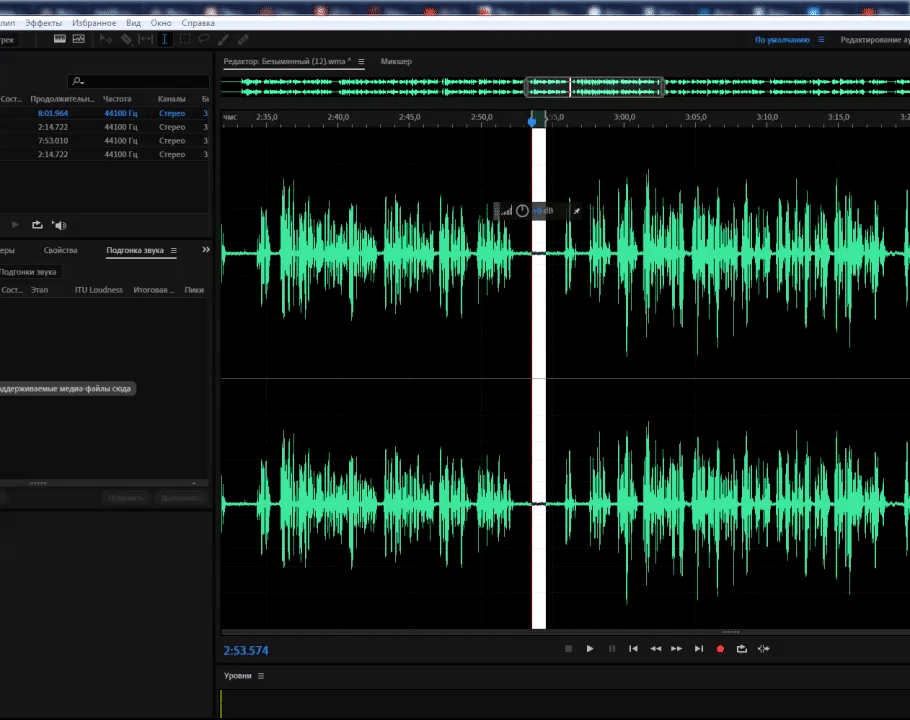910x720 pixels.
Task: Open the Эффекты menu
Action: (x=42, y=22)
